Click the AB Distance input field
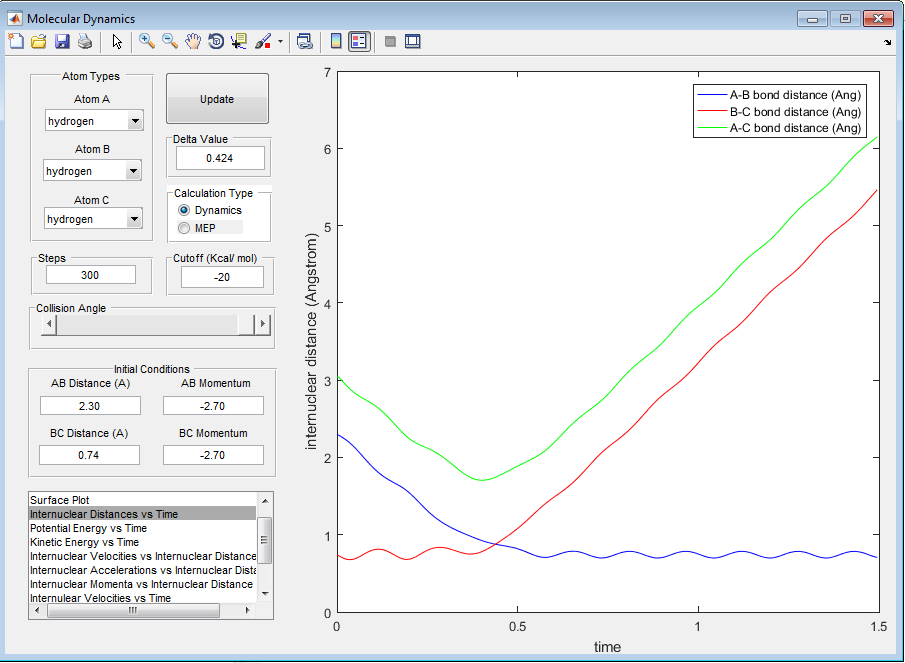 90,405
